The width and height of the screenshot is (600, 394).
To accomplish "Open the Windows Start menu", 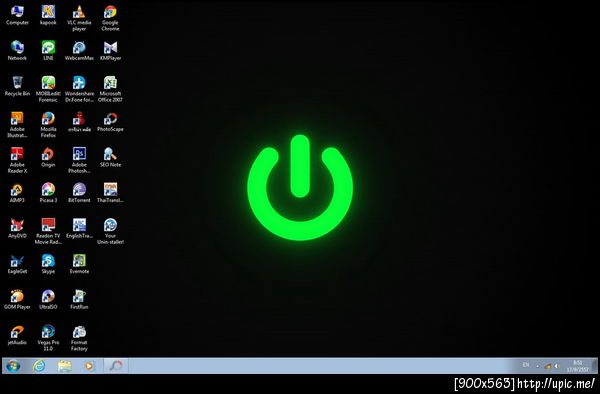I will pos(13,366).
